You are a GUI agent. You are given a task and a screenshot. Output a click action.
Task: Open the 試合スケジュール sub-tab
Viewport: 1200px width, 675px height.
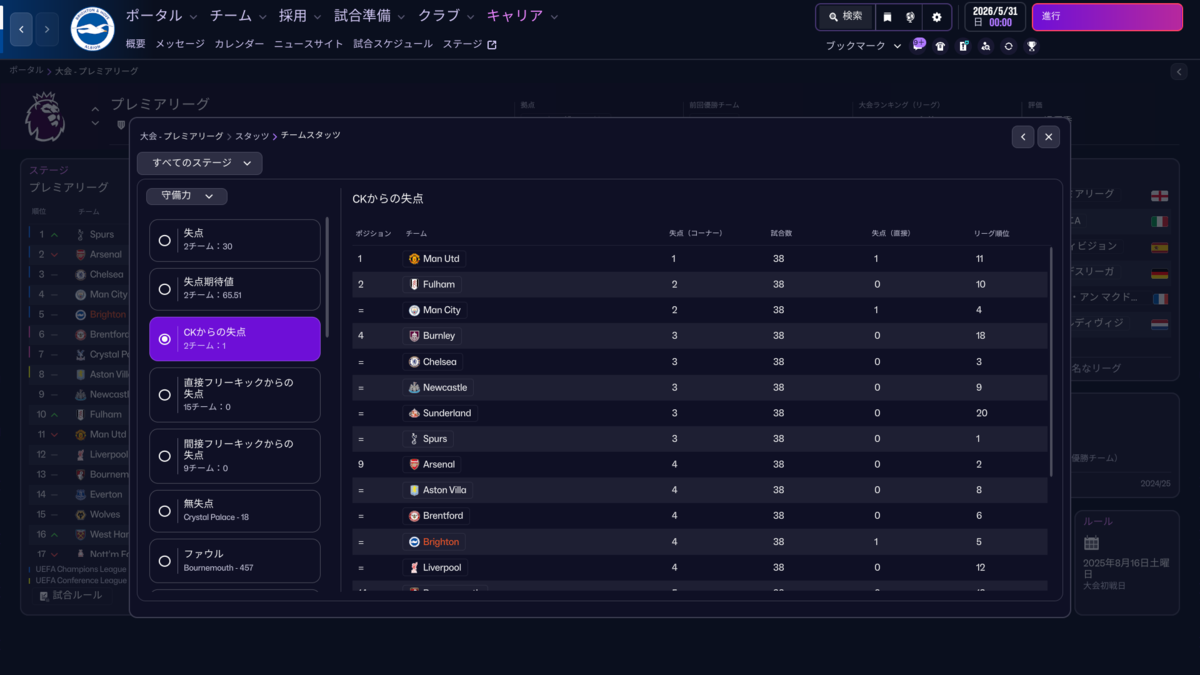pos(393,44)
